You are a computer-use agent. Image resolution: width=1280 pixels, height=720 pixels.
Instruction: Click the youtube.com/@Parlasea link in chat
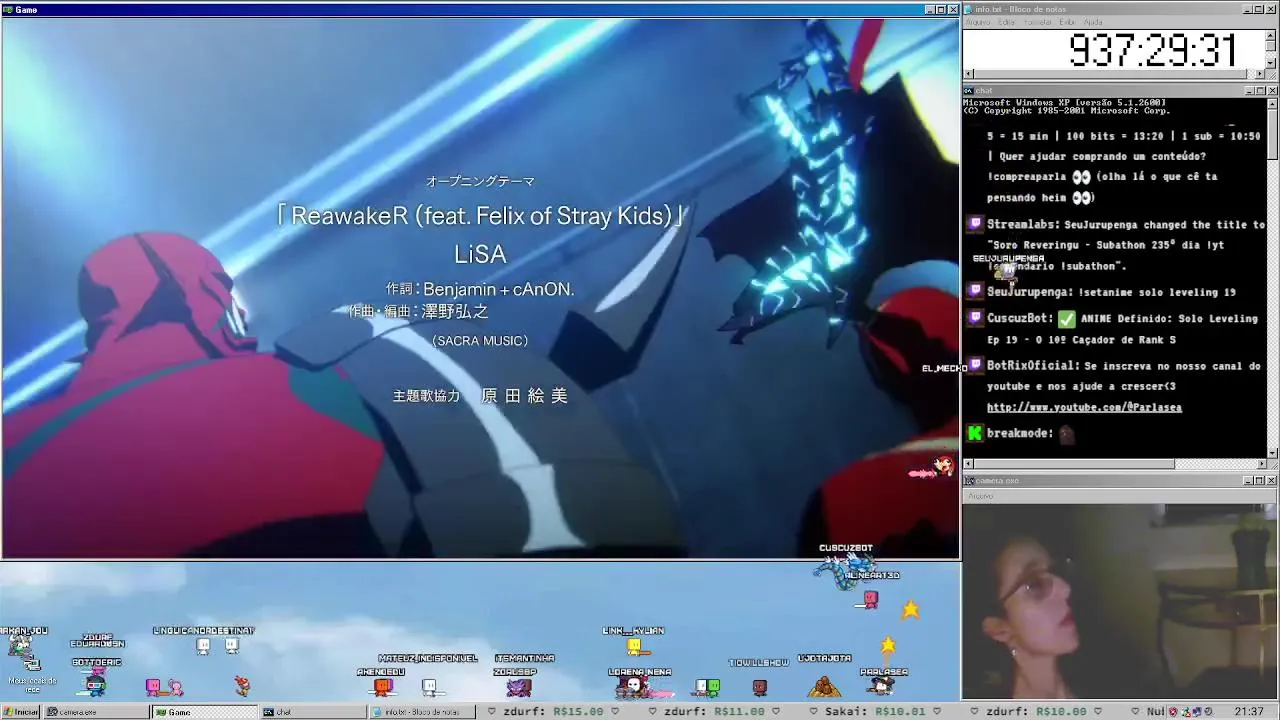coord(1084,407)
